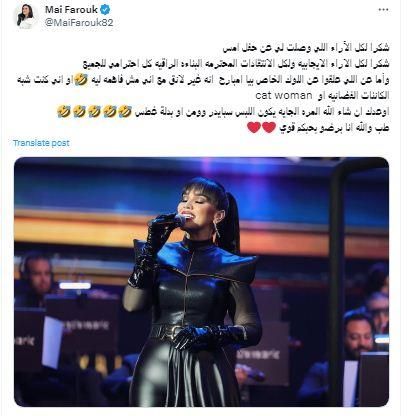Click the singer's face in the photo
This screenshot has height=416, width=417.
click(x=193, y=210)
